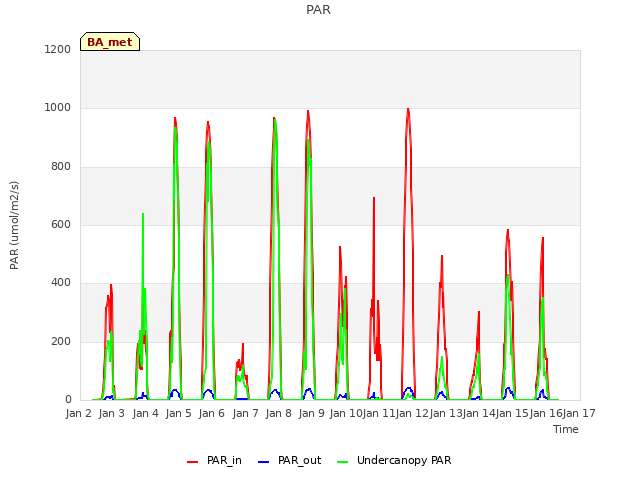
Task: Click the Jan 4 x-axis label
Action: 145,413
